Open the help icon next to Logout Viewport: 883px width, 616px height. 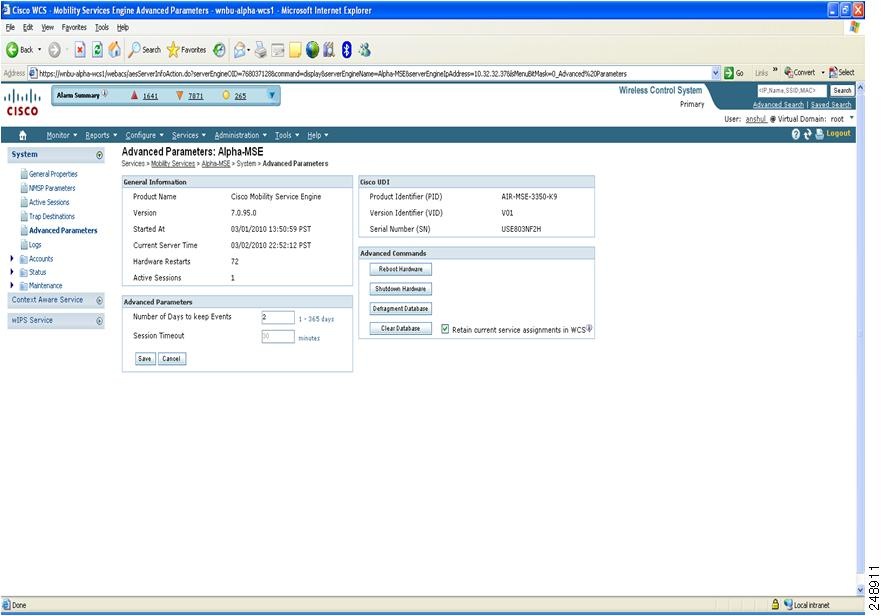[796, 133]
